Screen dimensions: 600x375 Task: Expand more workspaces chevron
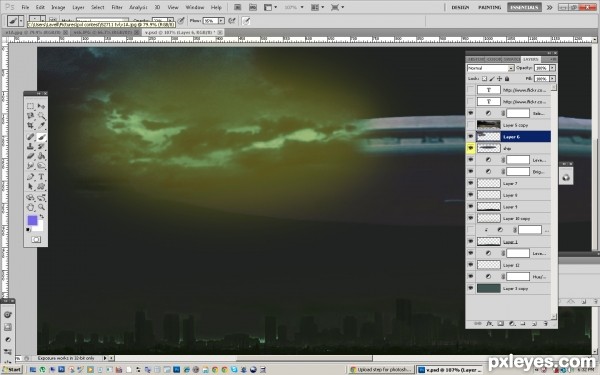click(549, 7)
